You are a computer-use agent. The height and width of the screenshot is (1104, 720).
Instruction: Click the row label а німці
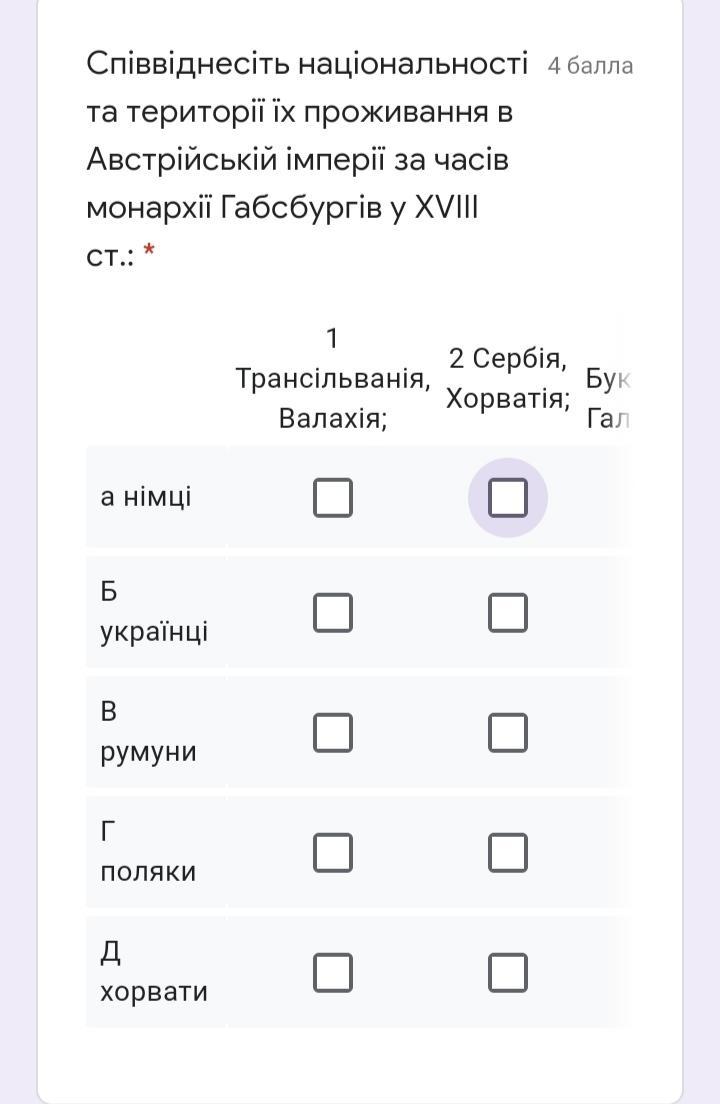coord(146,497)
